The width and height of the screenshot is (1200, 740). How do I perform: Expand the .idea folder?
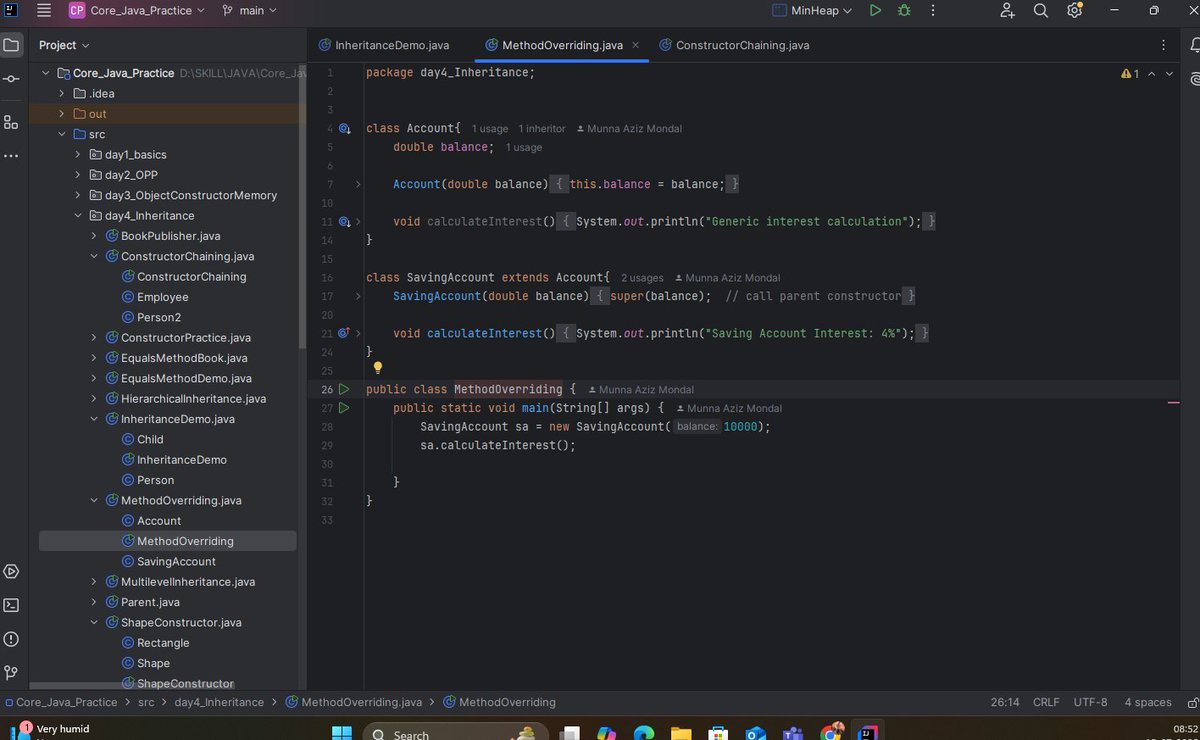point(62,94)
